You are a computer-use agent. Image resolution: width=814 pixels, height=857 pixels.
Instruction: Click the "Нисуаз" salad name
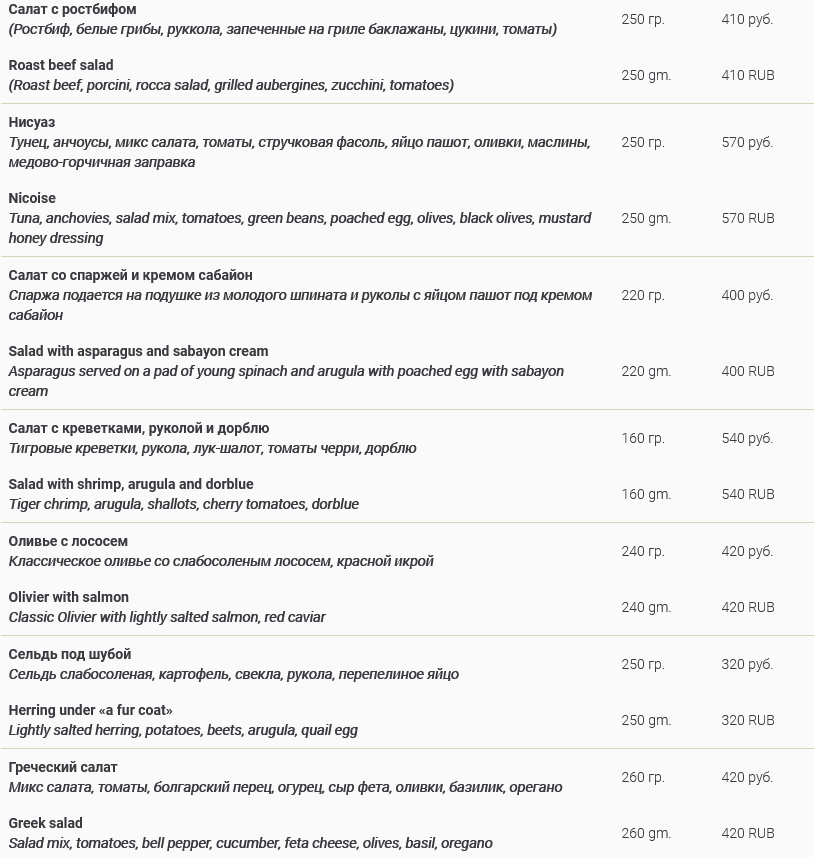click(x=32, y=122)
